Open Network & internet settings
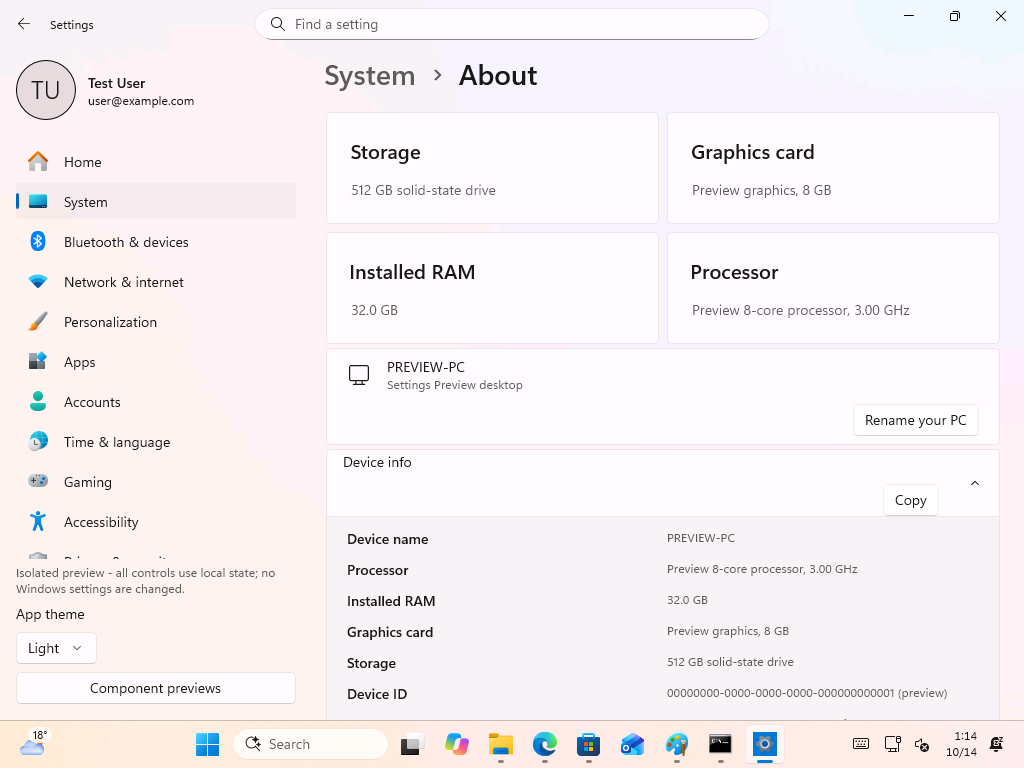This screenshot has width=1024, height=768. point(155,282)
